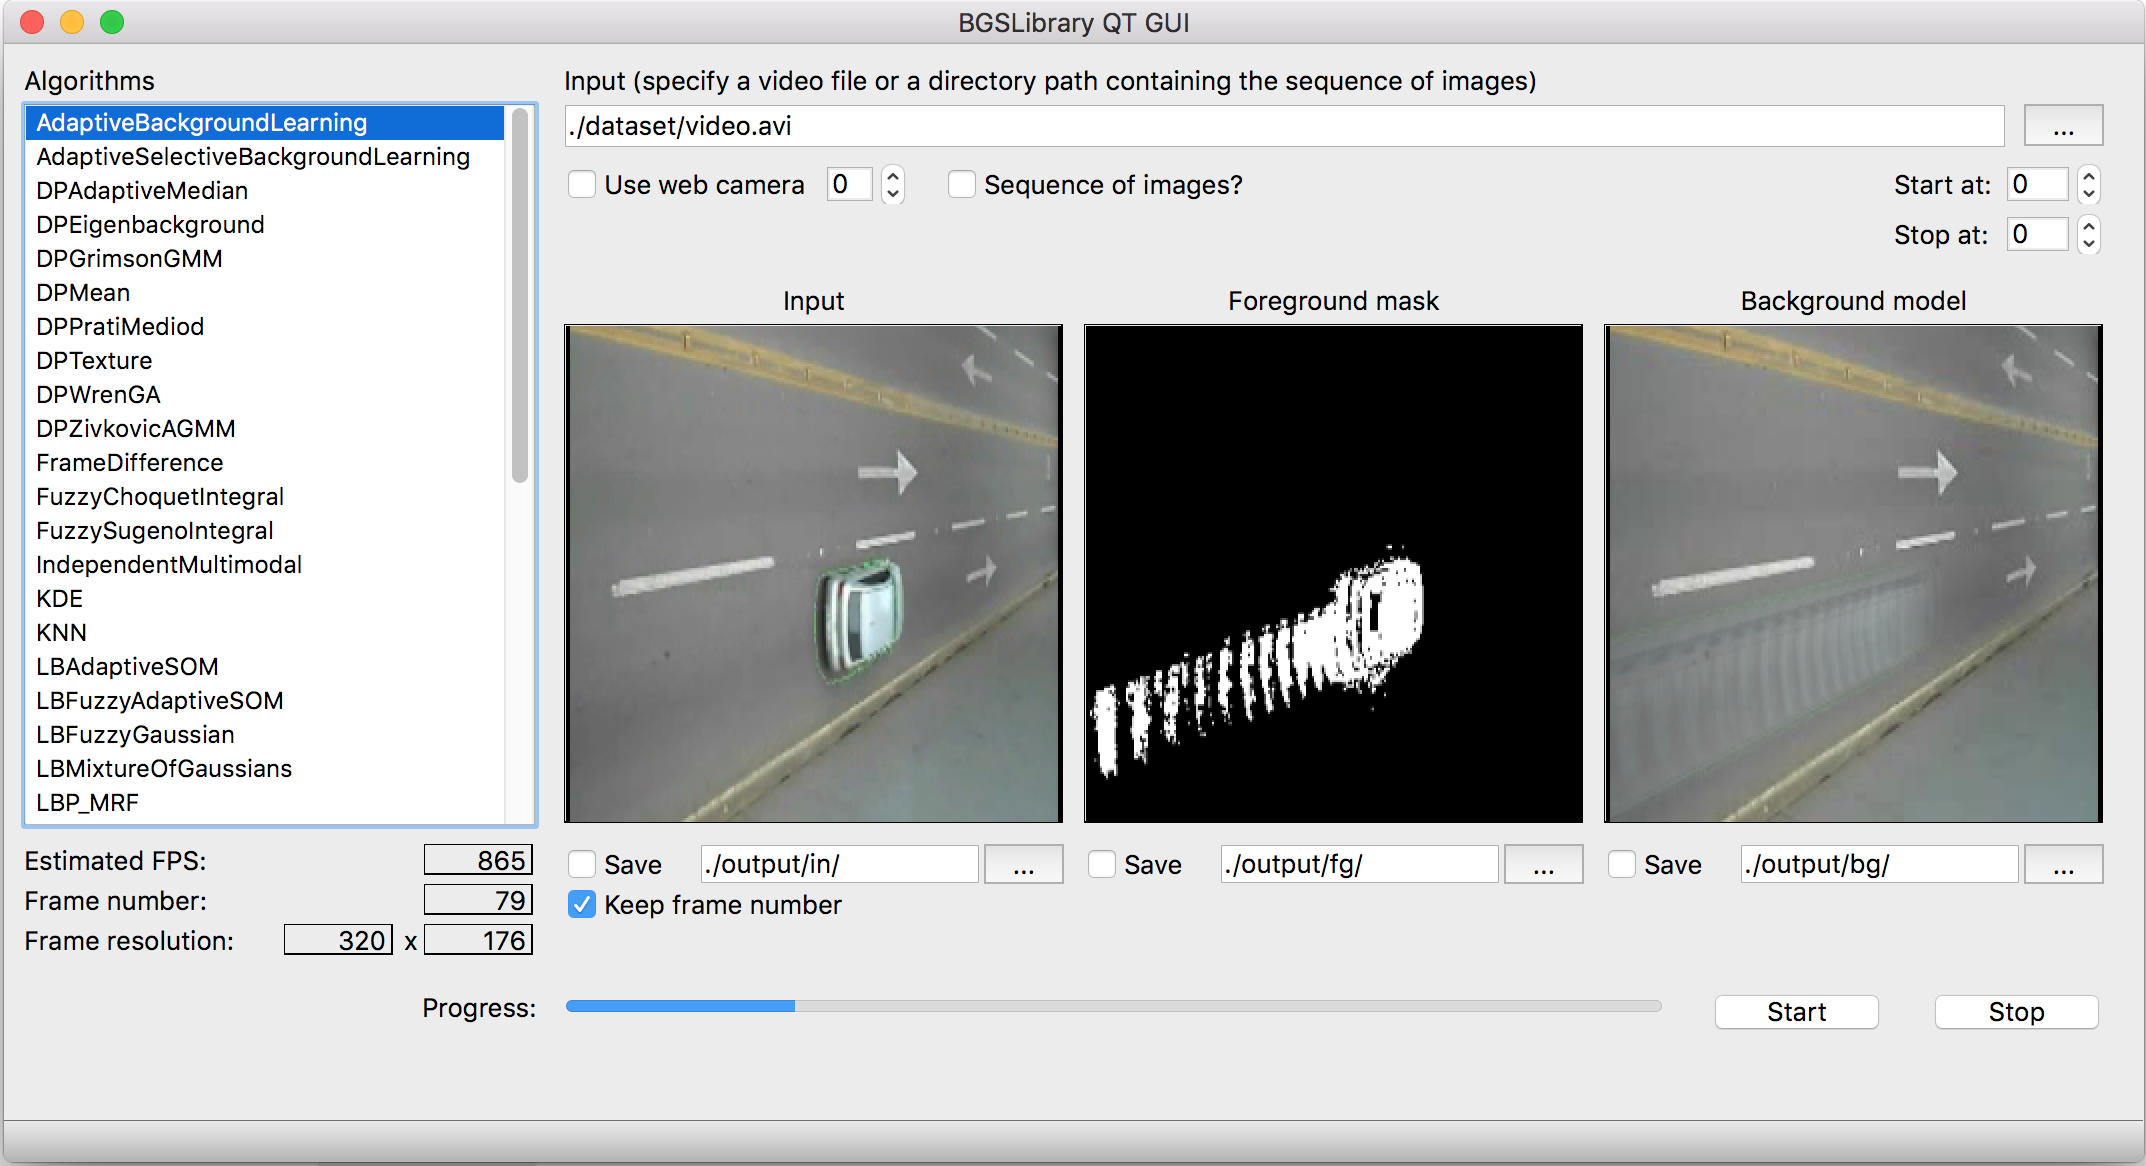Click browse button next to ./output/in/ field

click(x=1023, y=865)
